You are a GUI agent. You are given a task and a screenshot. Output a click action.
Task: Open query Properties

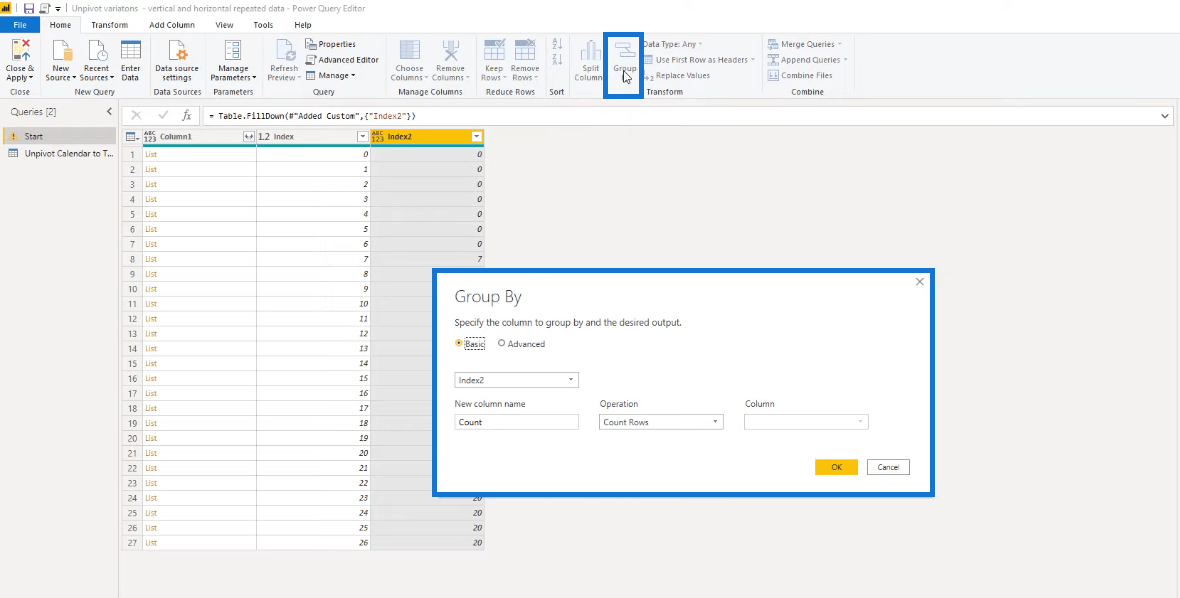click(x=330, y=44)
